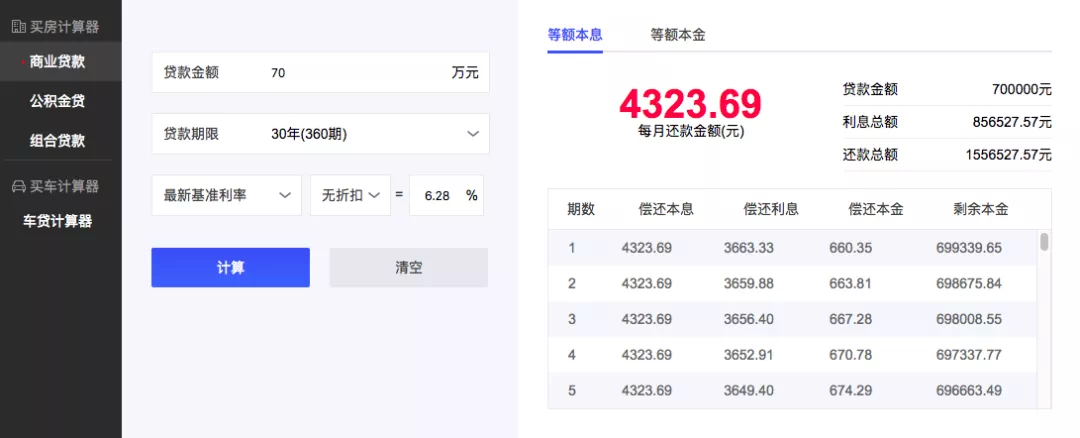Screen dimensions: 1080x438
Task: Open 公积金贷 in the sidebar
Action: 57,101
